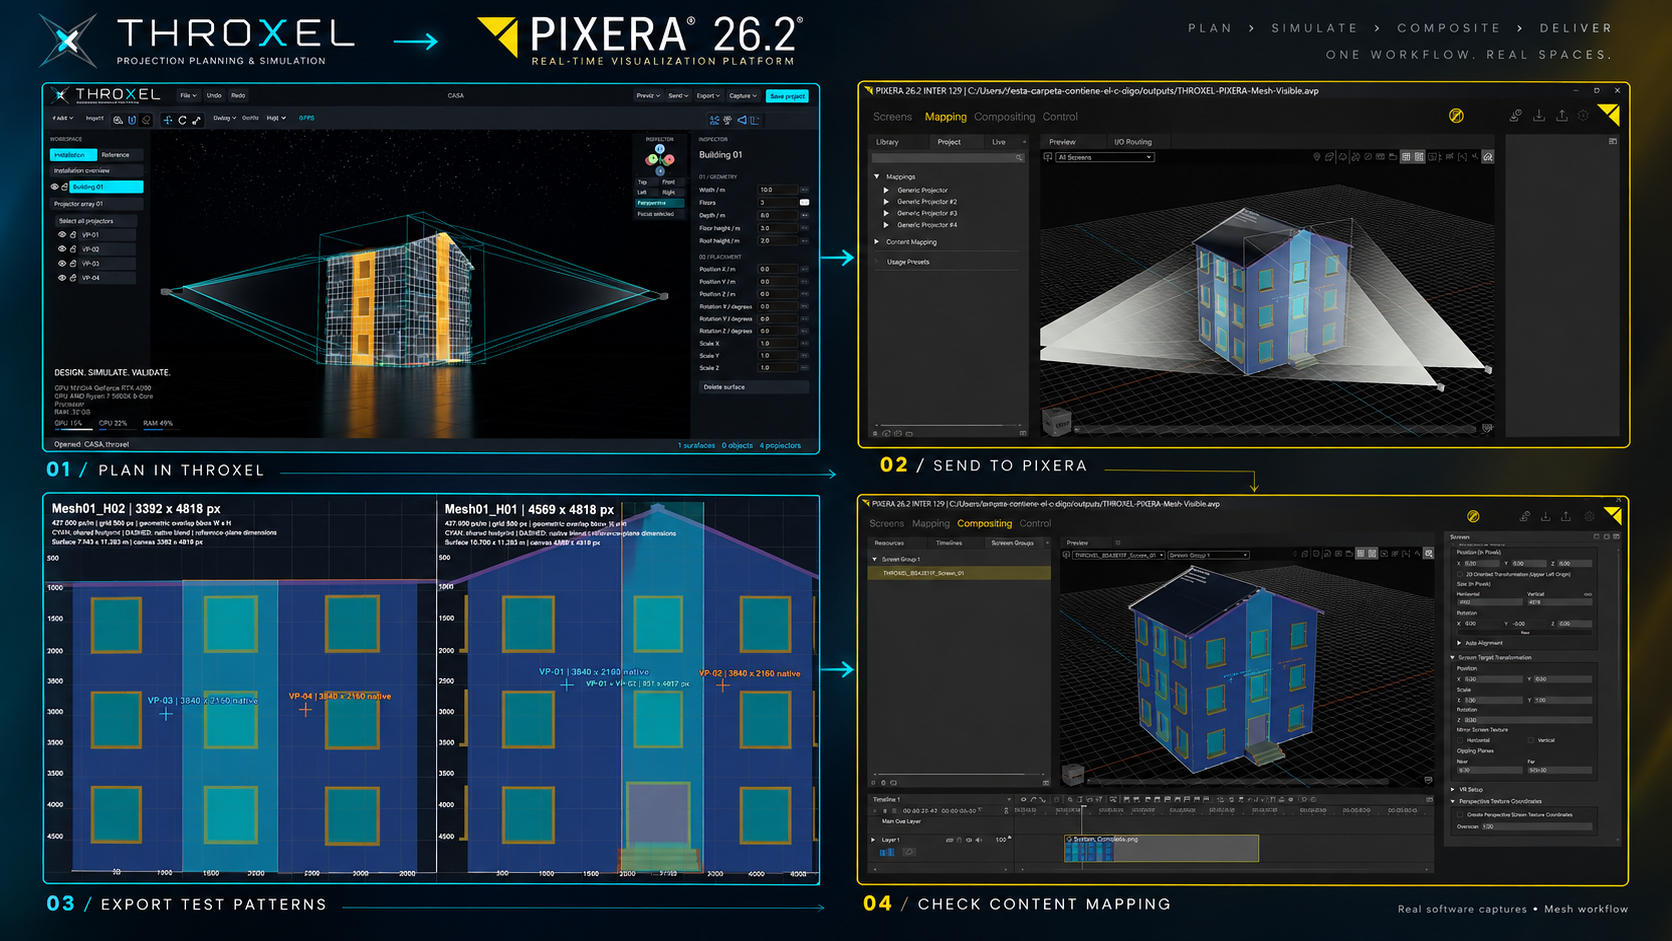Click the search magnifier in PIXERA Project panel
The width and height of the screenshot is (1672, 941).
click(1019, 157)
